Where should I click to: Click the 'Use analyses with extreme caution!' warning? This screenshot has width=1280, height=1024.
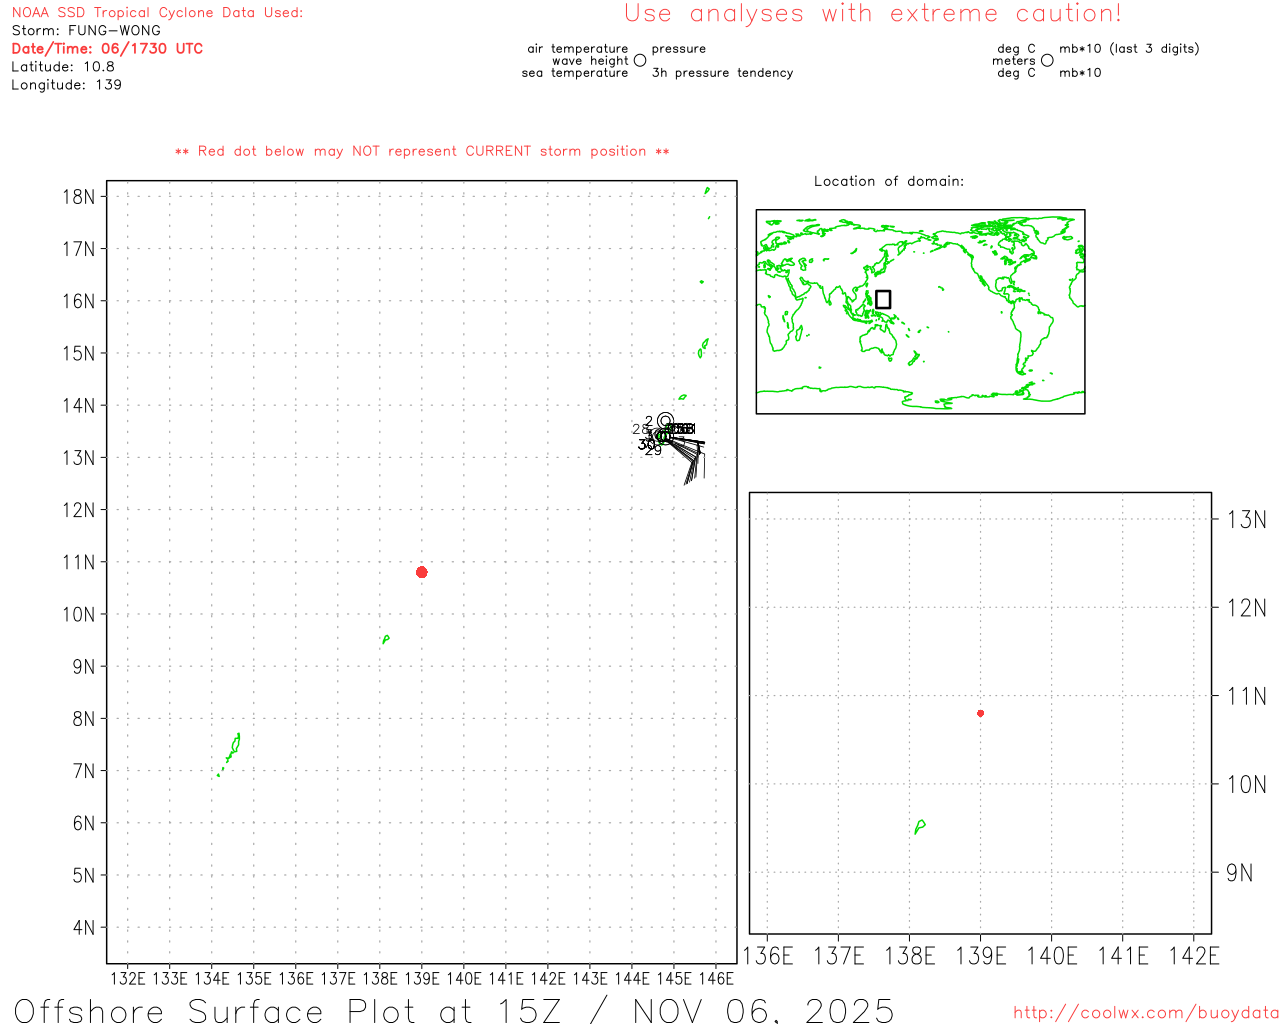(x=873, y=14)
